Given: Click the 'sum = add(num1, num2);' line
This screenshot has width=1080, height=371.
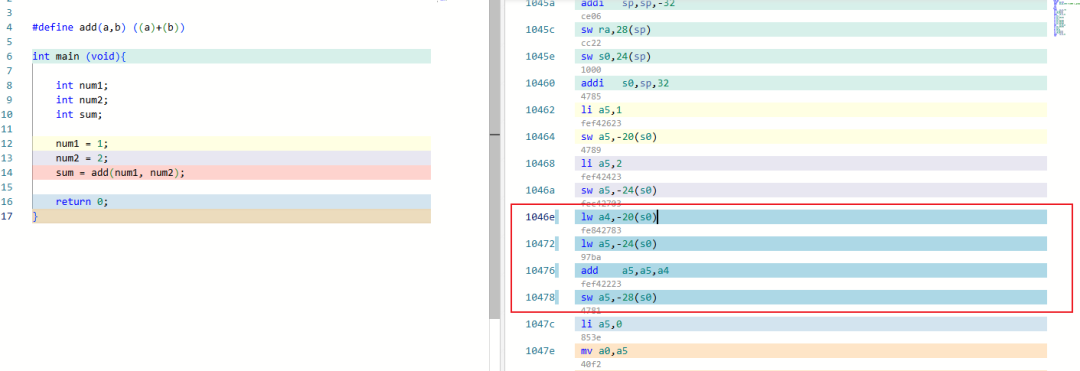Looking at the screenshot, I should pyautogui.click(x=231, y=172).
